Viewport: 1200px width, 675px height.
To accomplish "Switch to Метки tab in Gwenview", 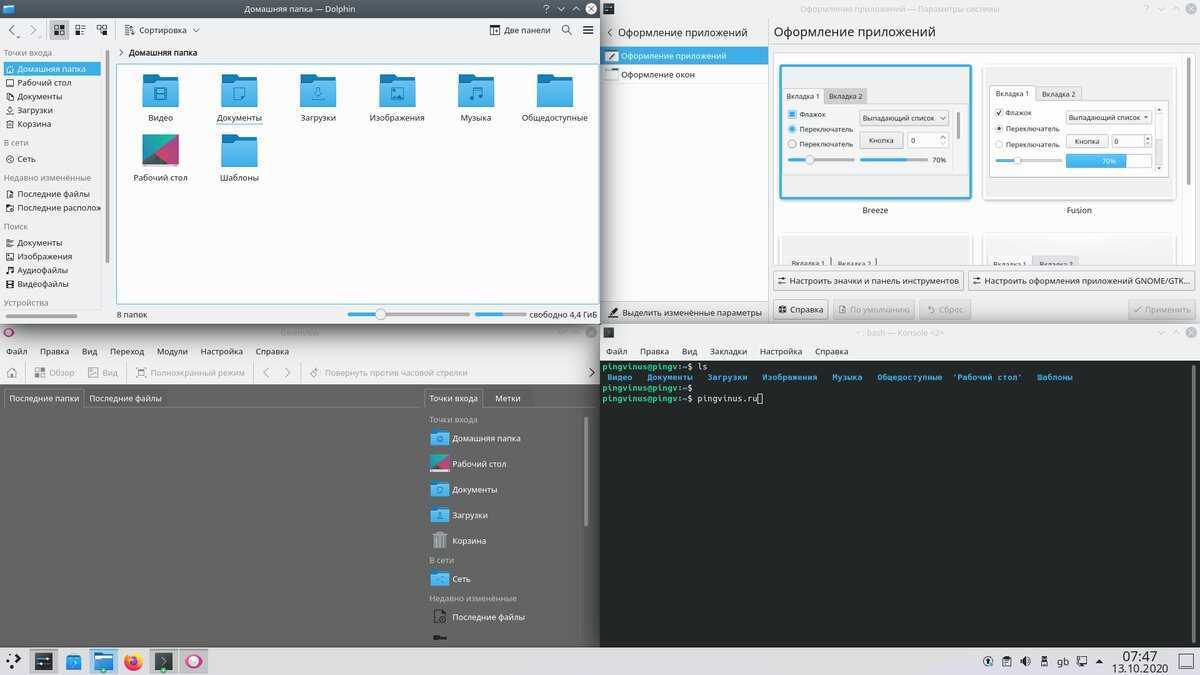I will [x=507, y=398].
